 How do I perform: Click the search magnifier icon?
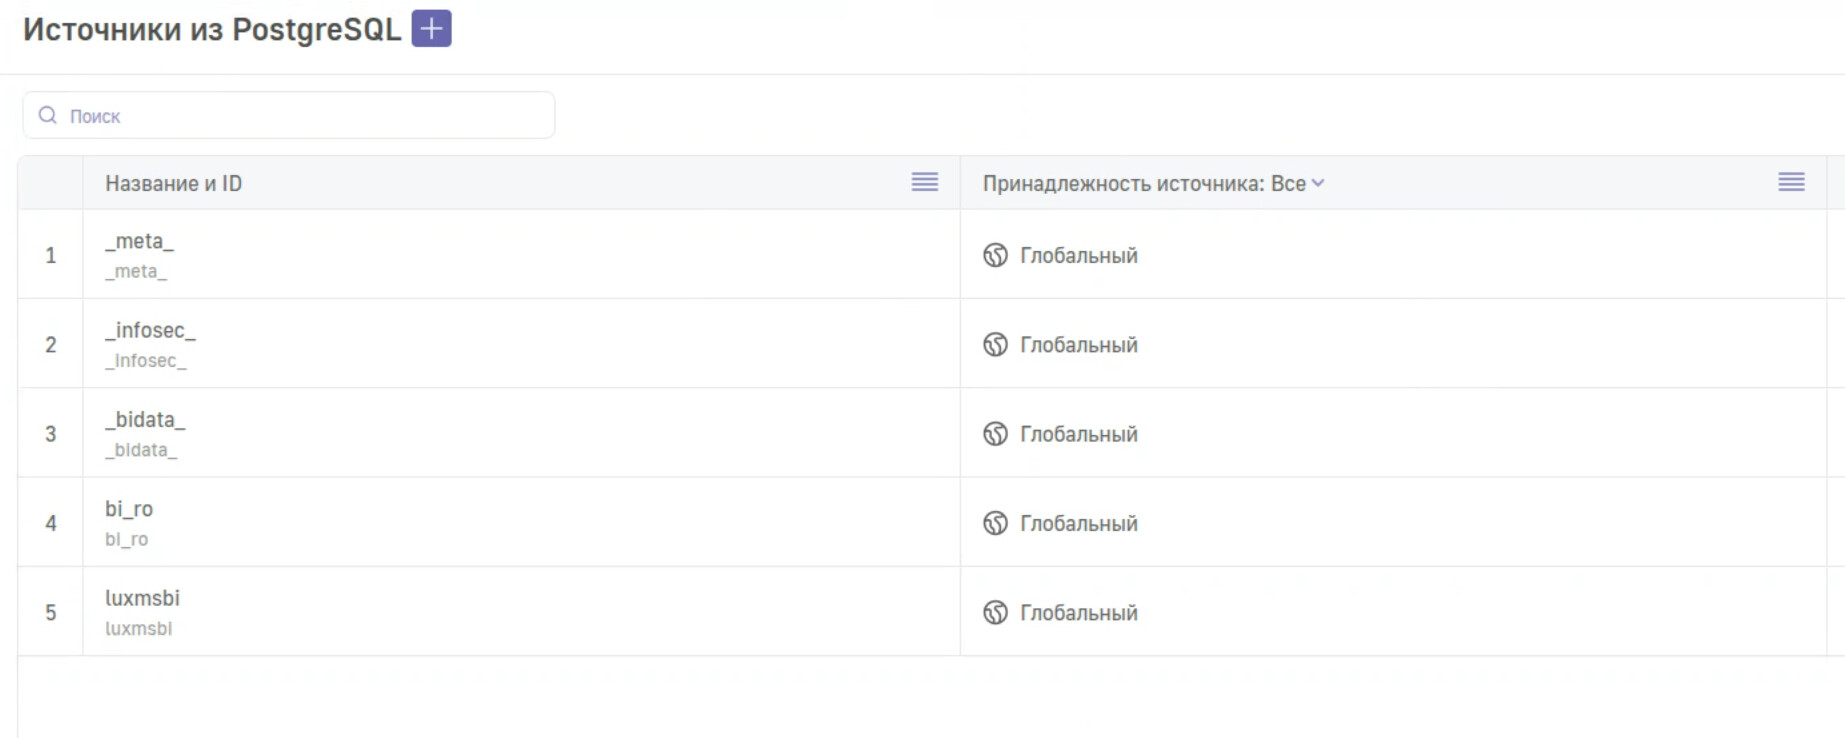tap(47, 116)
